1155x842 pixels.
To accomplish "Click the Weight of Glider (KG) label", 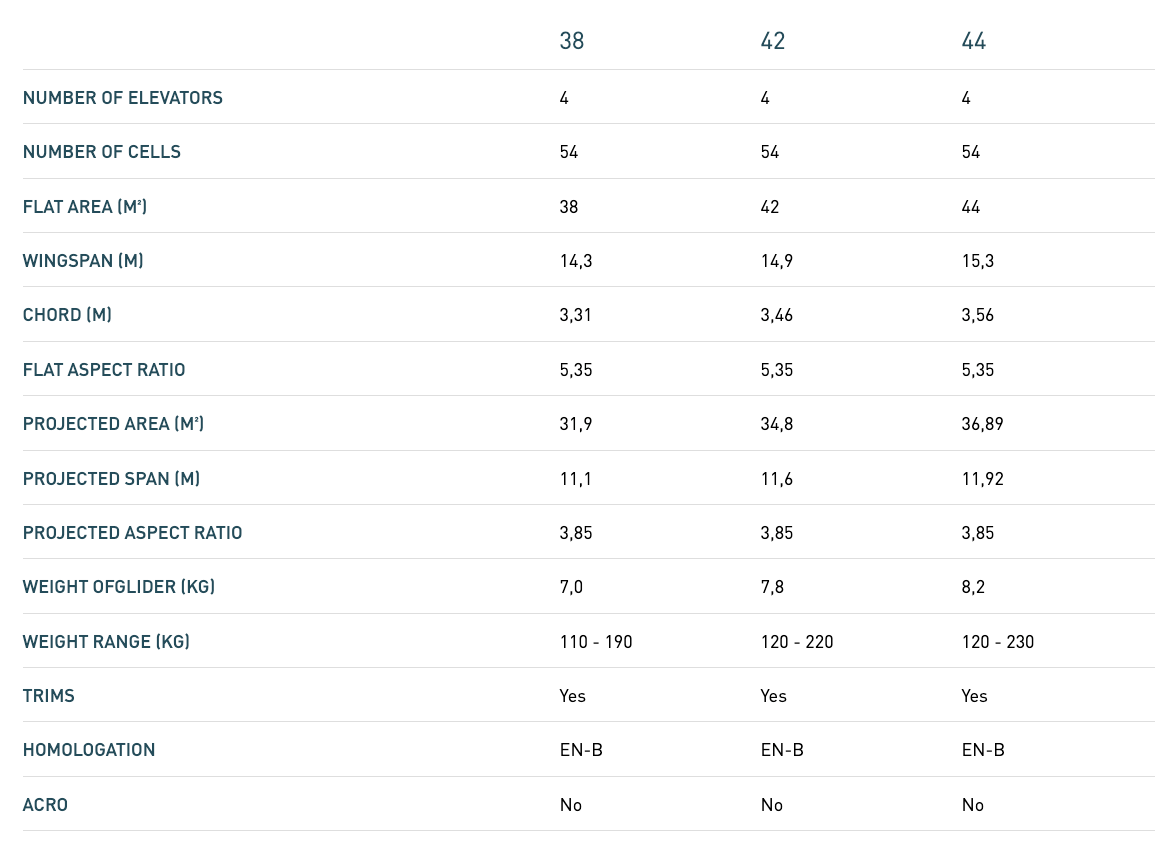I will click(119, 587).
